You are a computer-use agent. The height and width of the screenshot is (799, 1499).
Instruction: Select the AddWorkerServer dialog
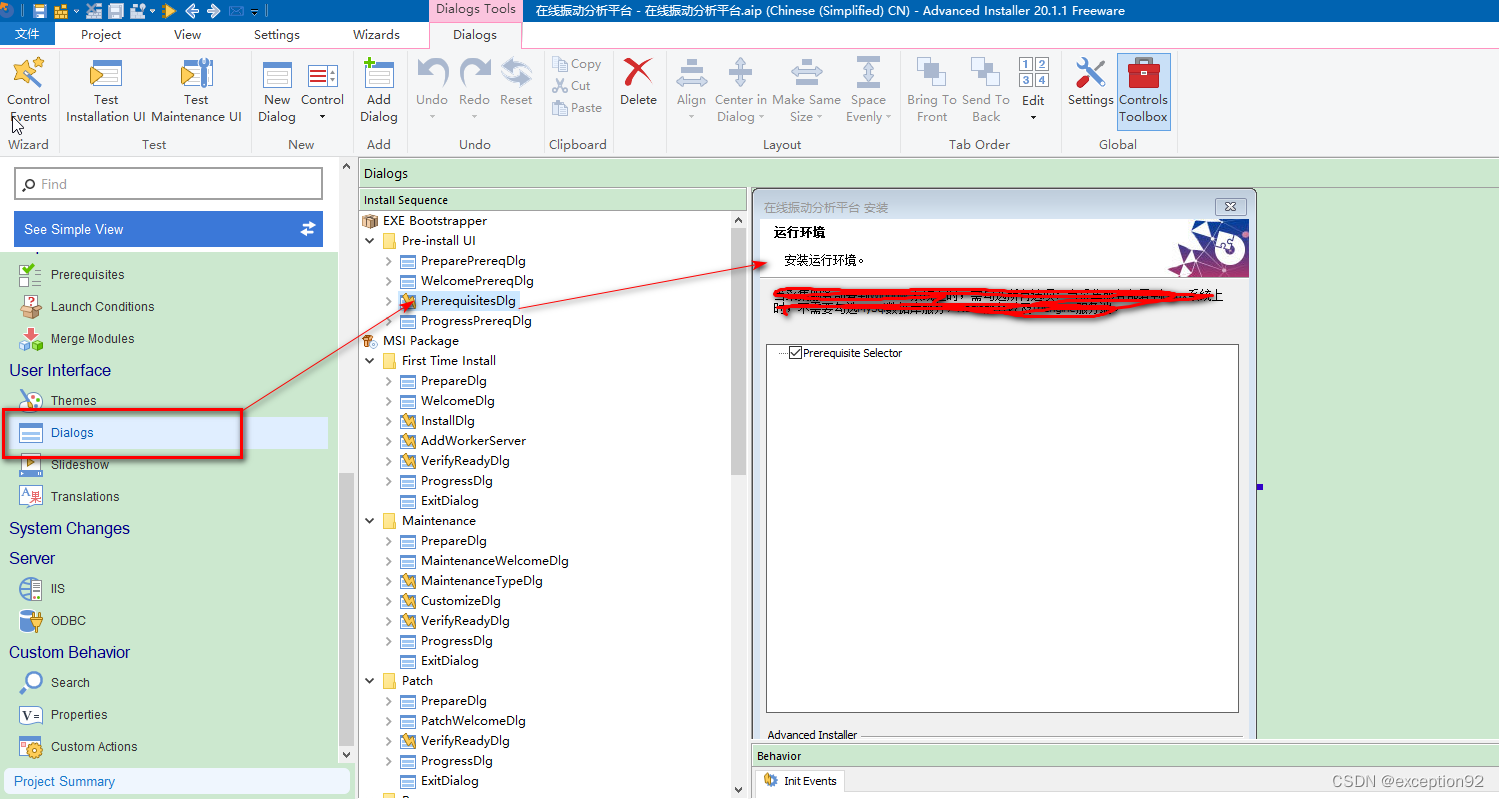tap(473, 441)
